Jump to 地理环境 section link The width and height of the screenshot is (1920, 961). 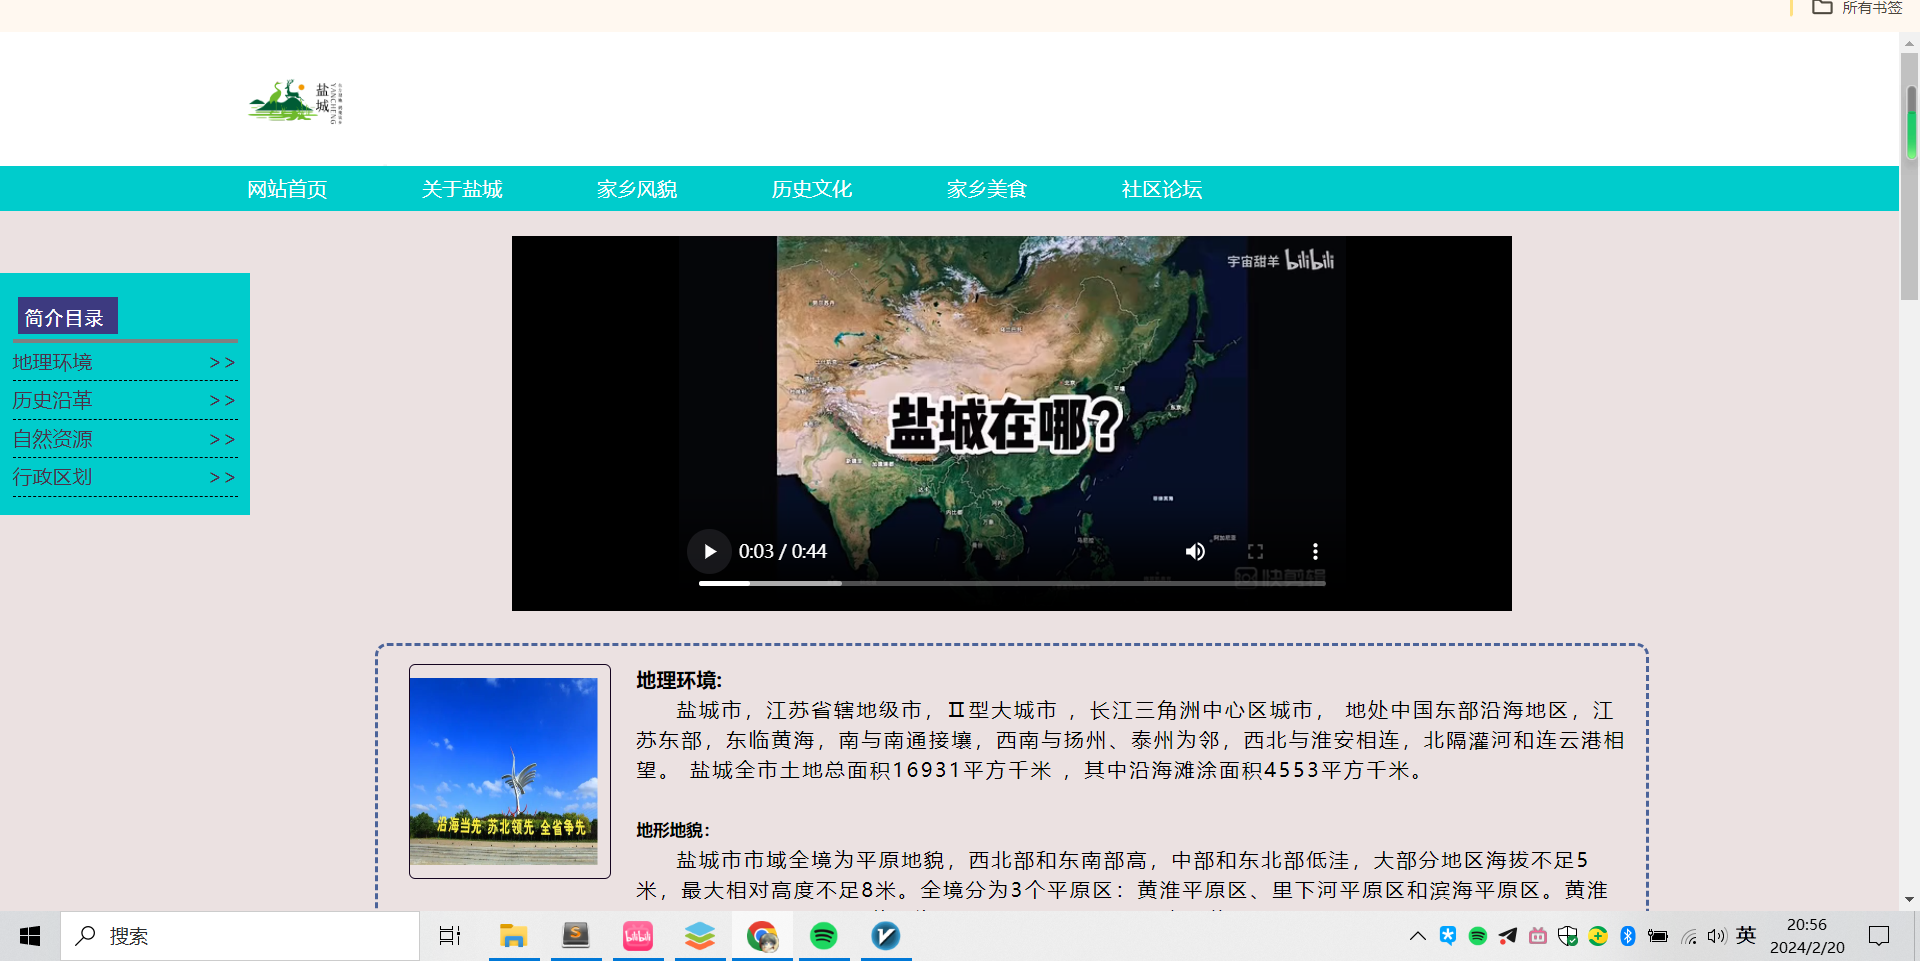pyautogui.click(x=52, y=362)
